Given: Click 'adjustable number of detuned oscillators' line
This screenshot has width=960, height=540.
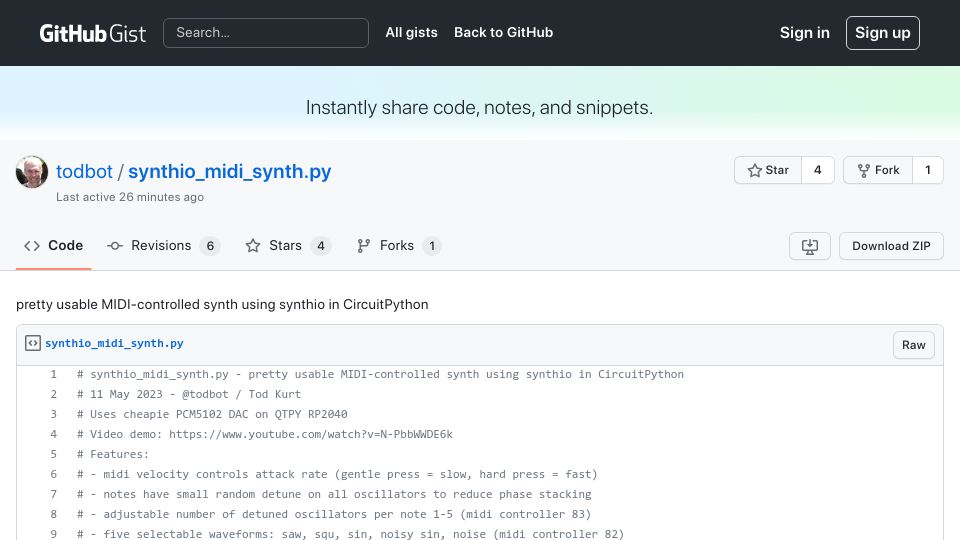Looking at the screenshot, I should (x=334, y=514).
